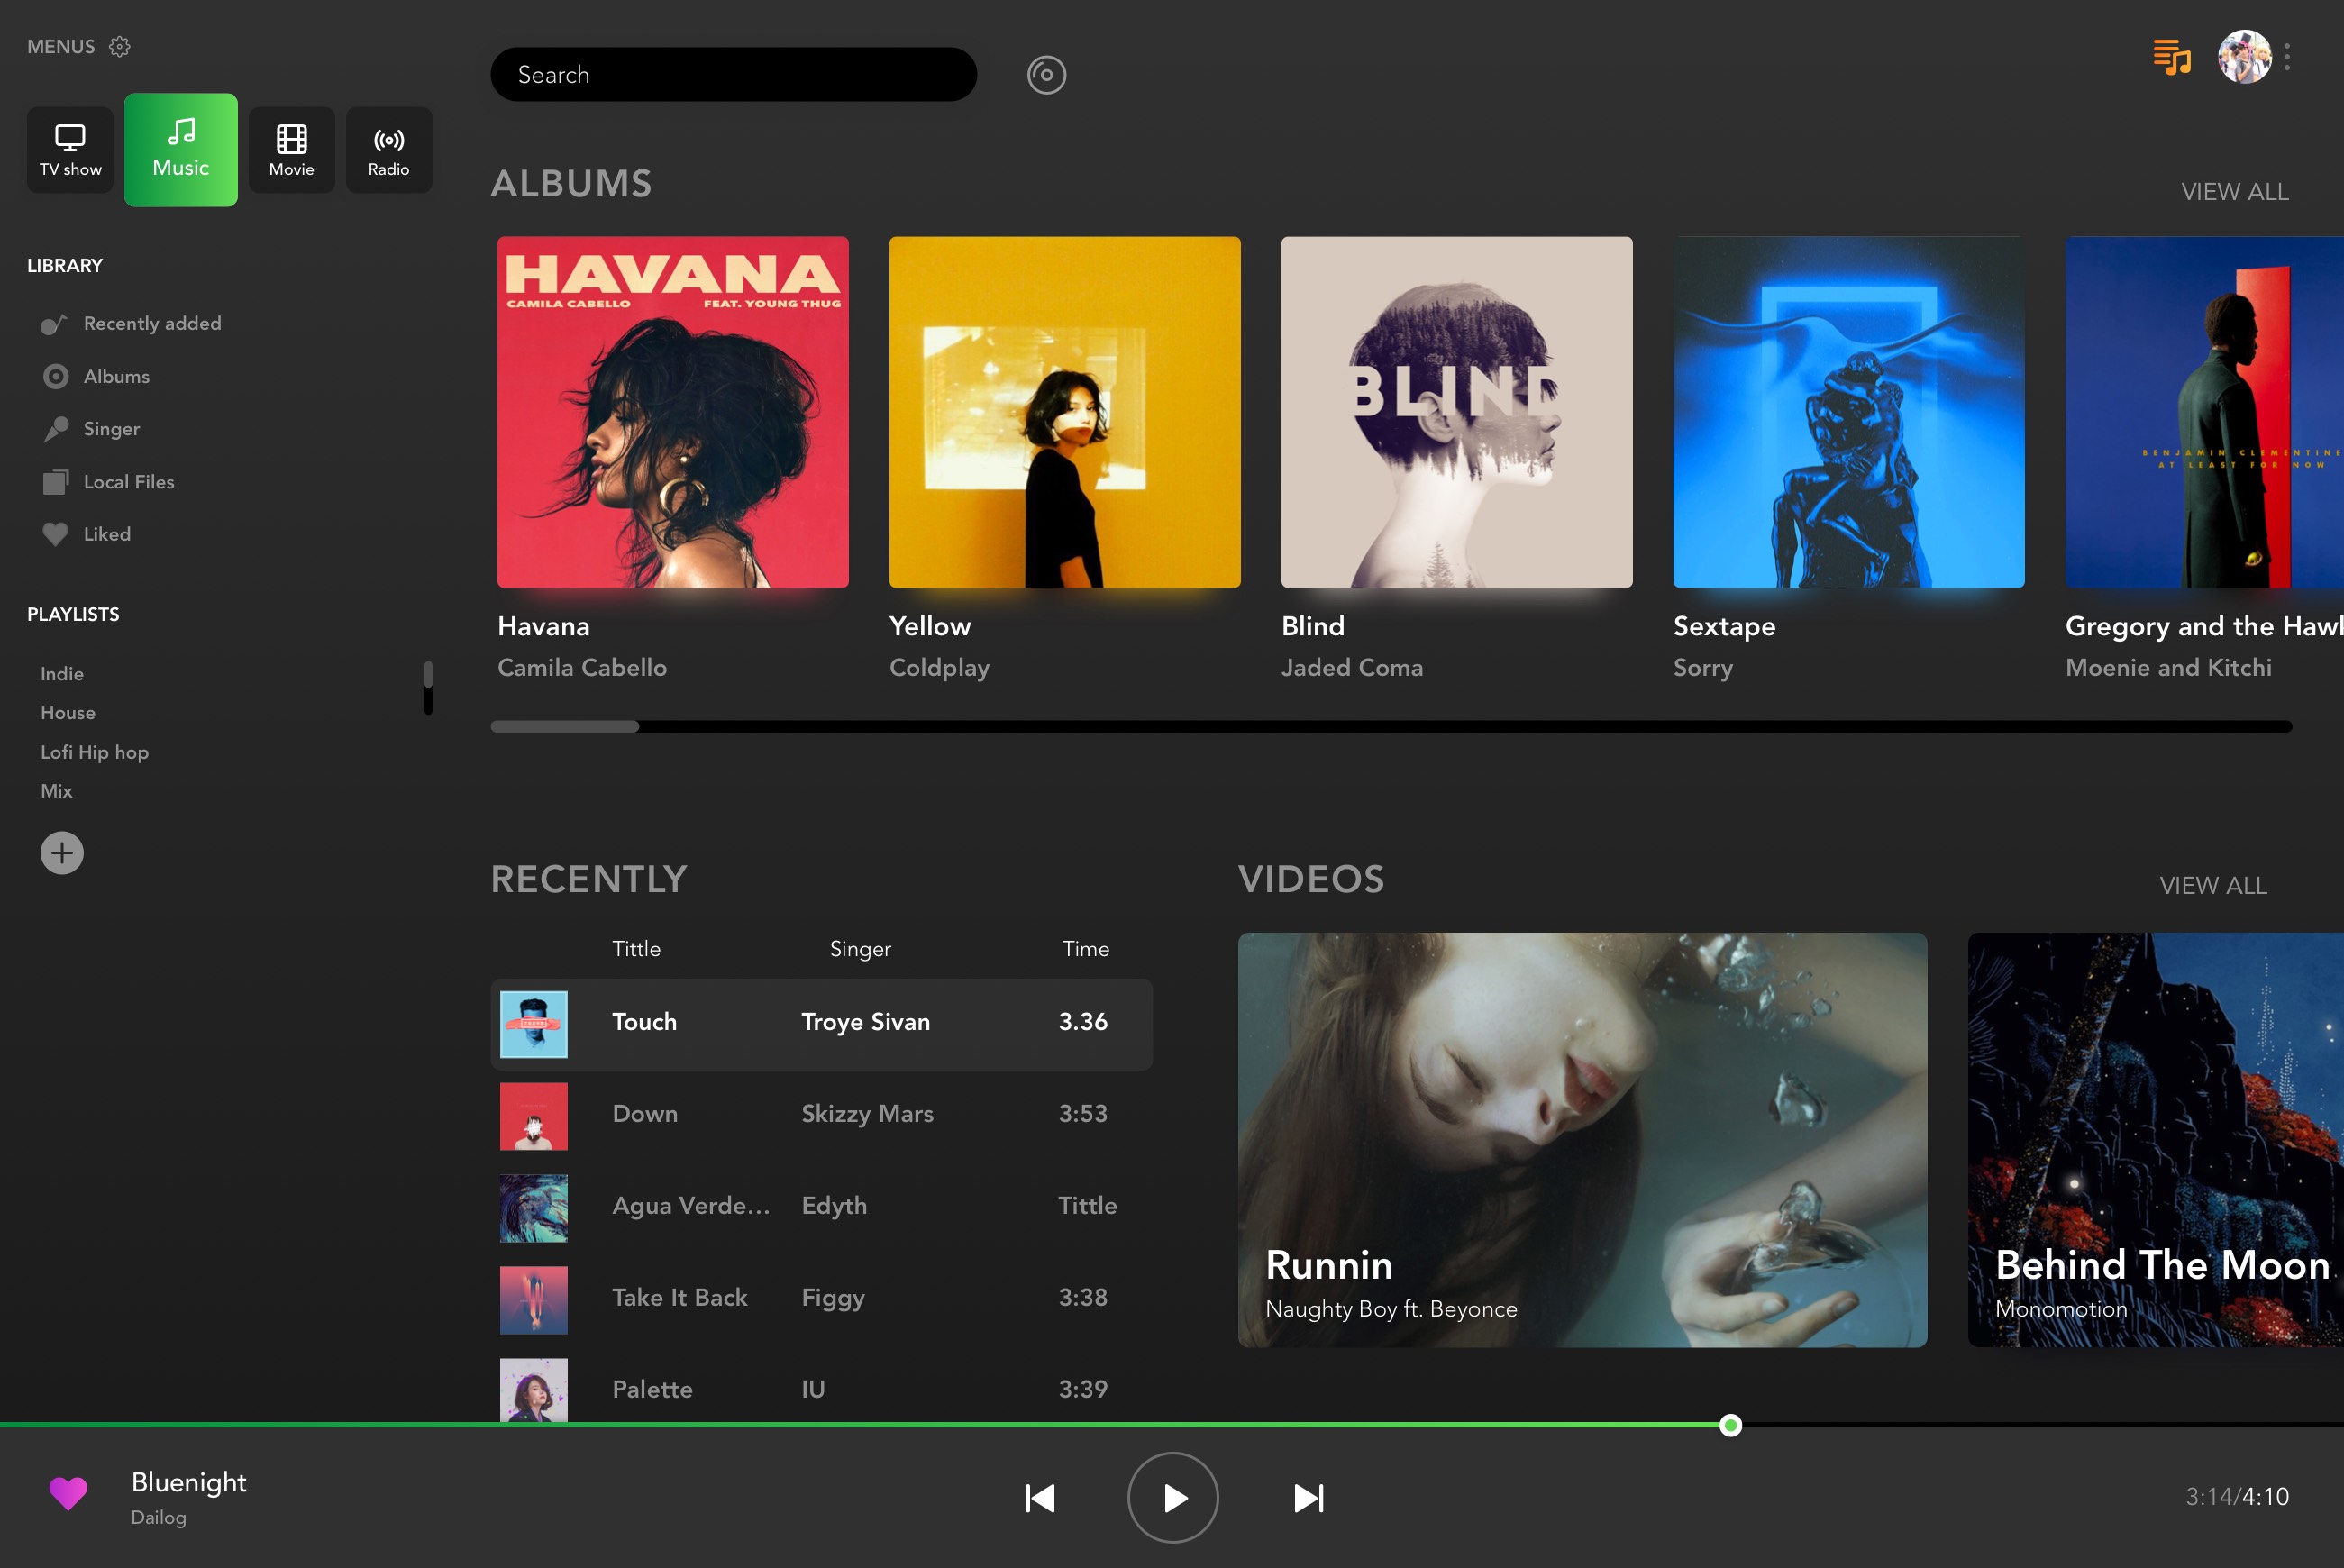Open the Movie section
Image resolution: width=2344 pixels, height=1568 pixels.
(291, 150)
